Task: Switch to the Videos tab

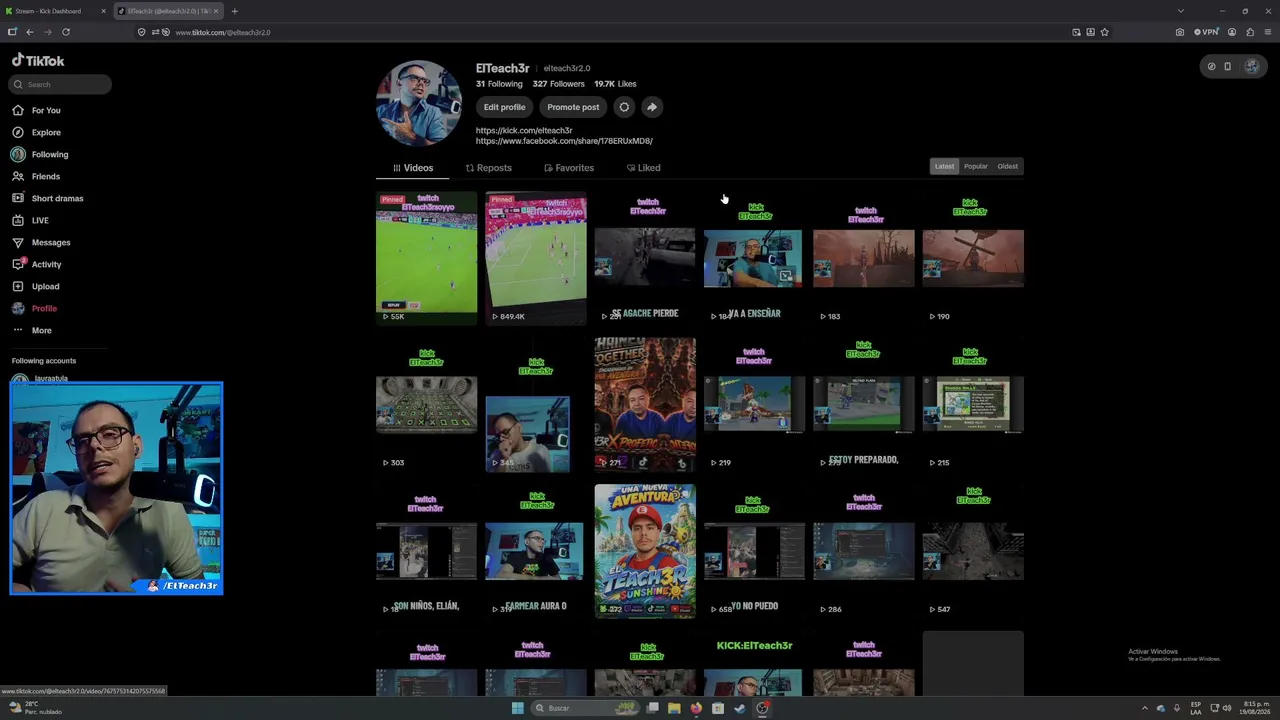Action: pos(413,168)
